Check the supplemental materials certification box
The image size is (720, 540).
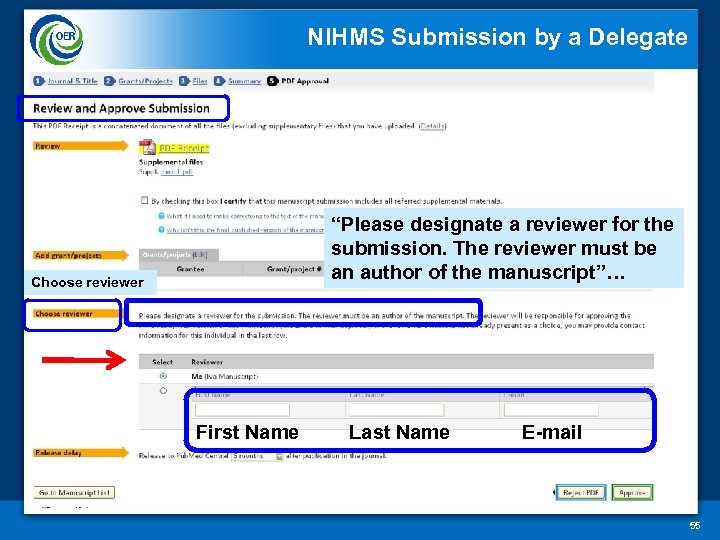pos(145,200)
